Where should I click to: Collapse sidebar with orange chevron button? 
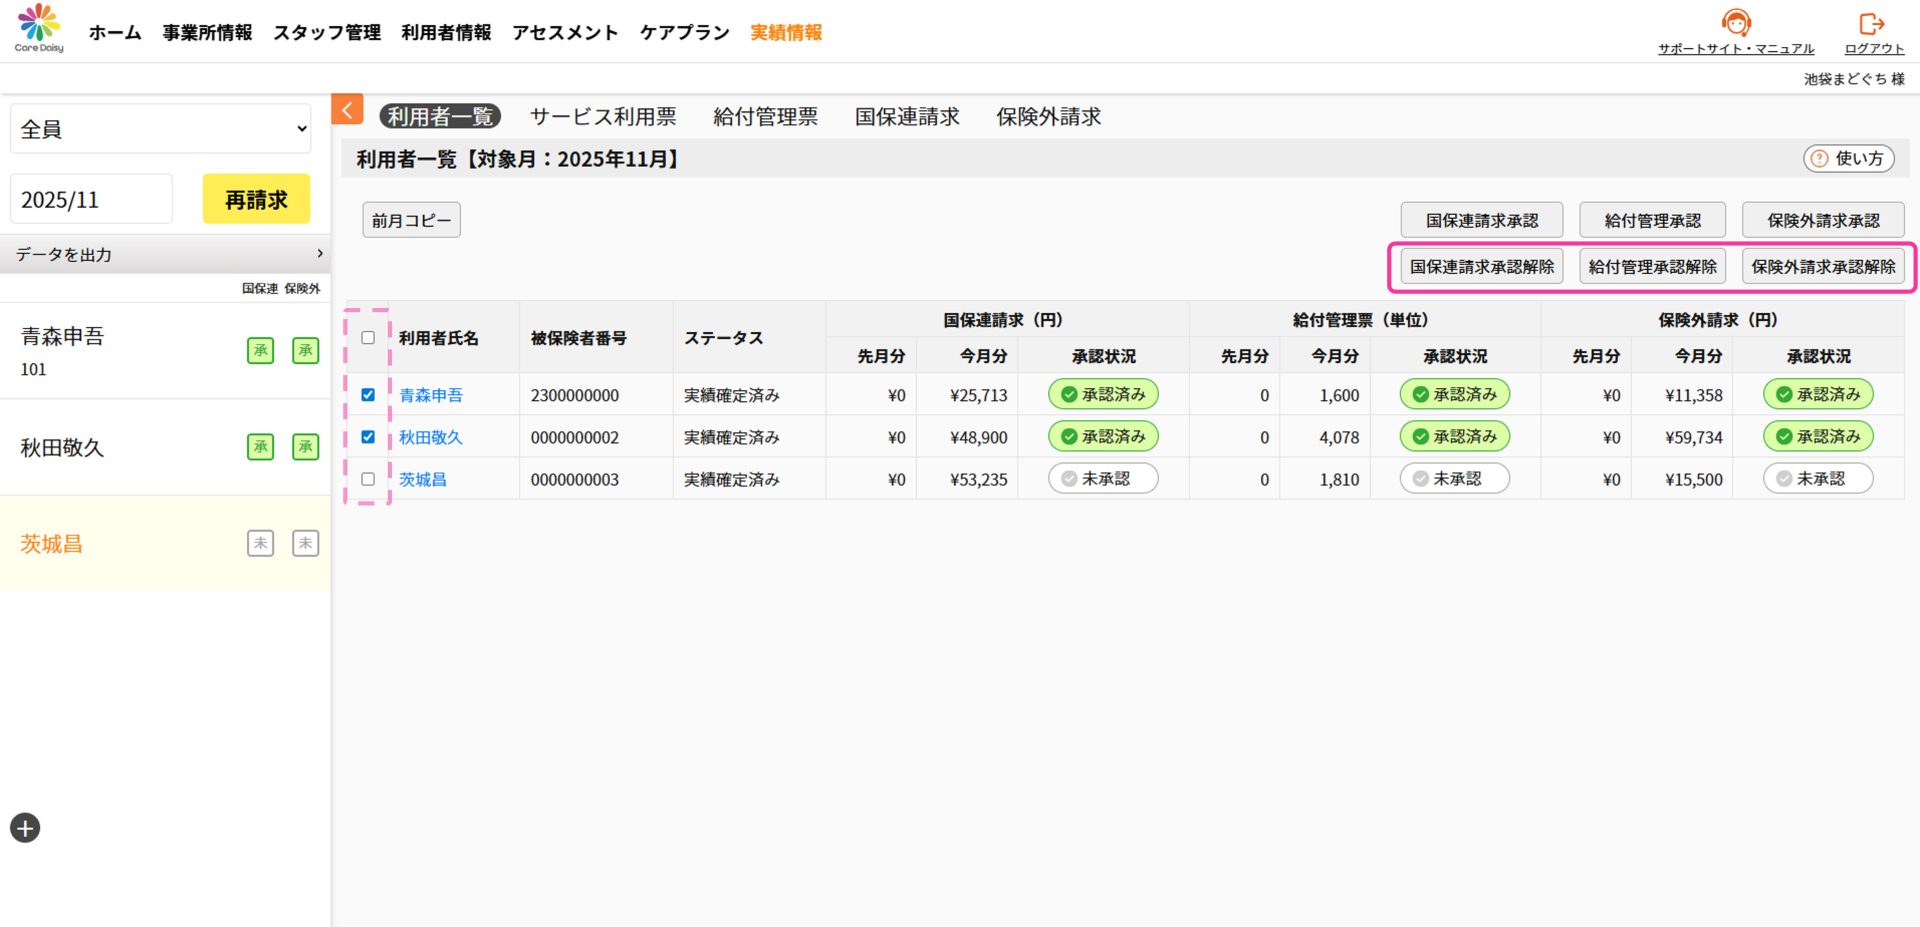tap(347, 110)
